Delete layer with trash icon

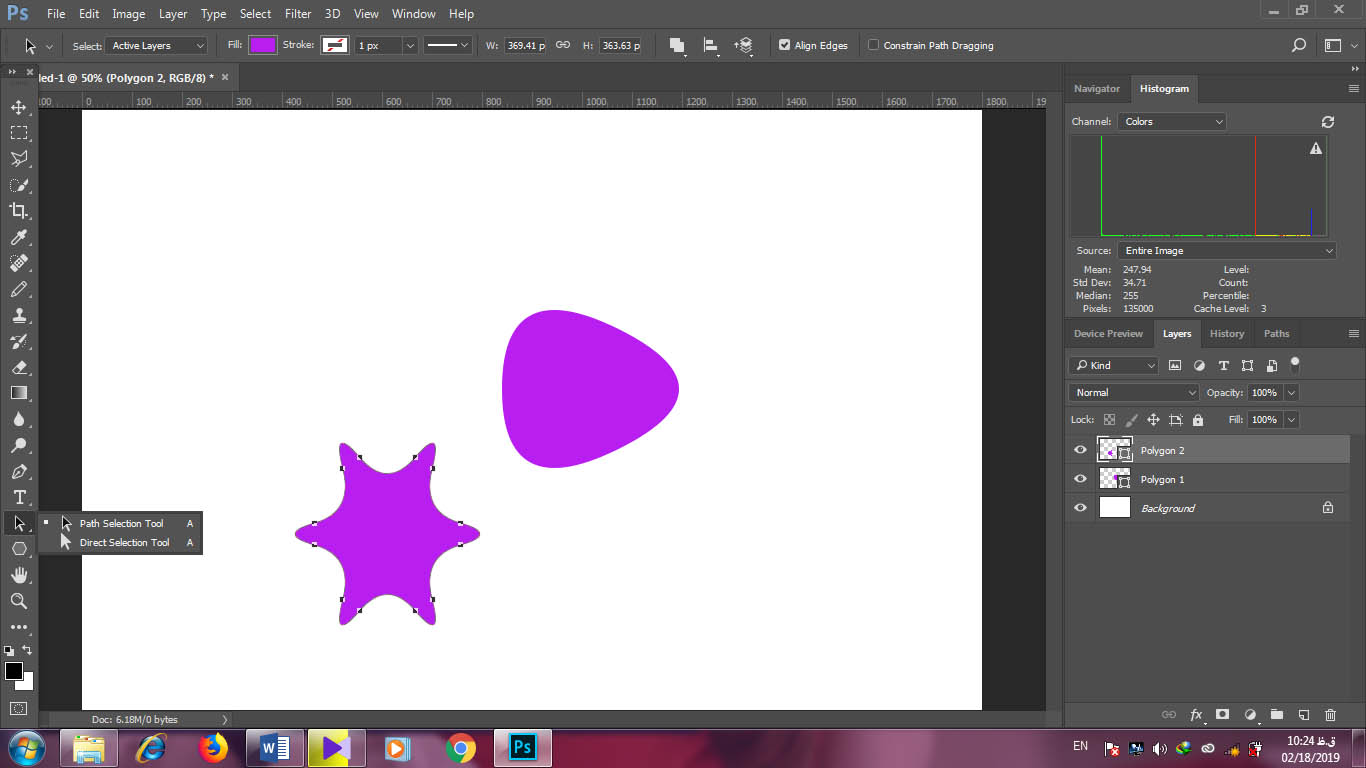[1330, 715]
